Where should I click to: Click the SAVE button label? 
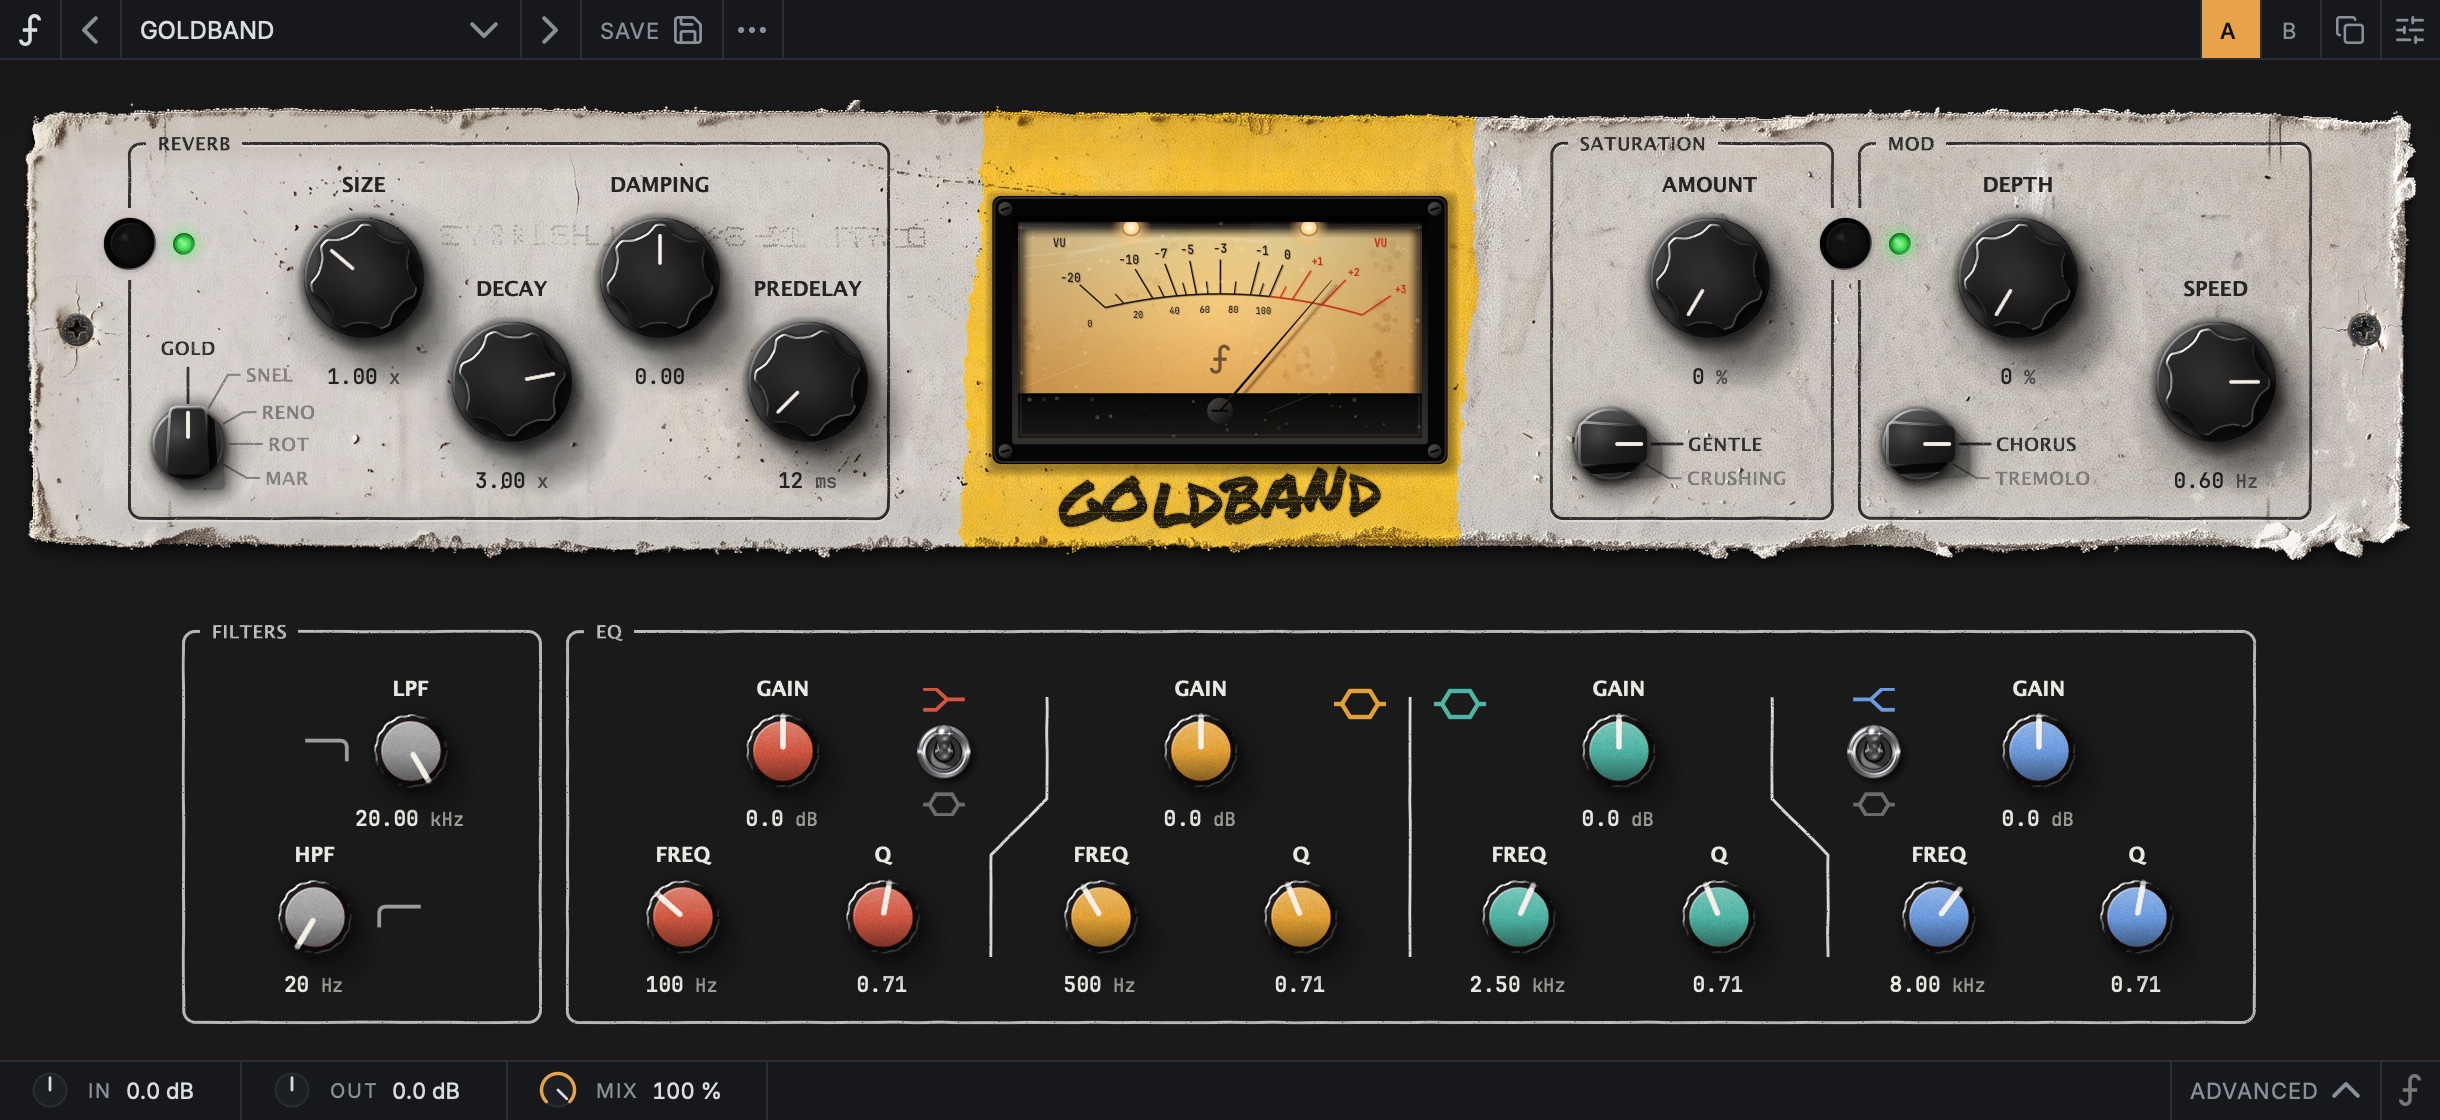629,31
